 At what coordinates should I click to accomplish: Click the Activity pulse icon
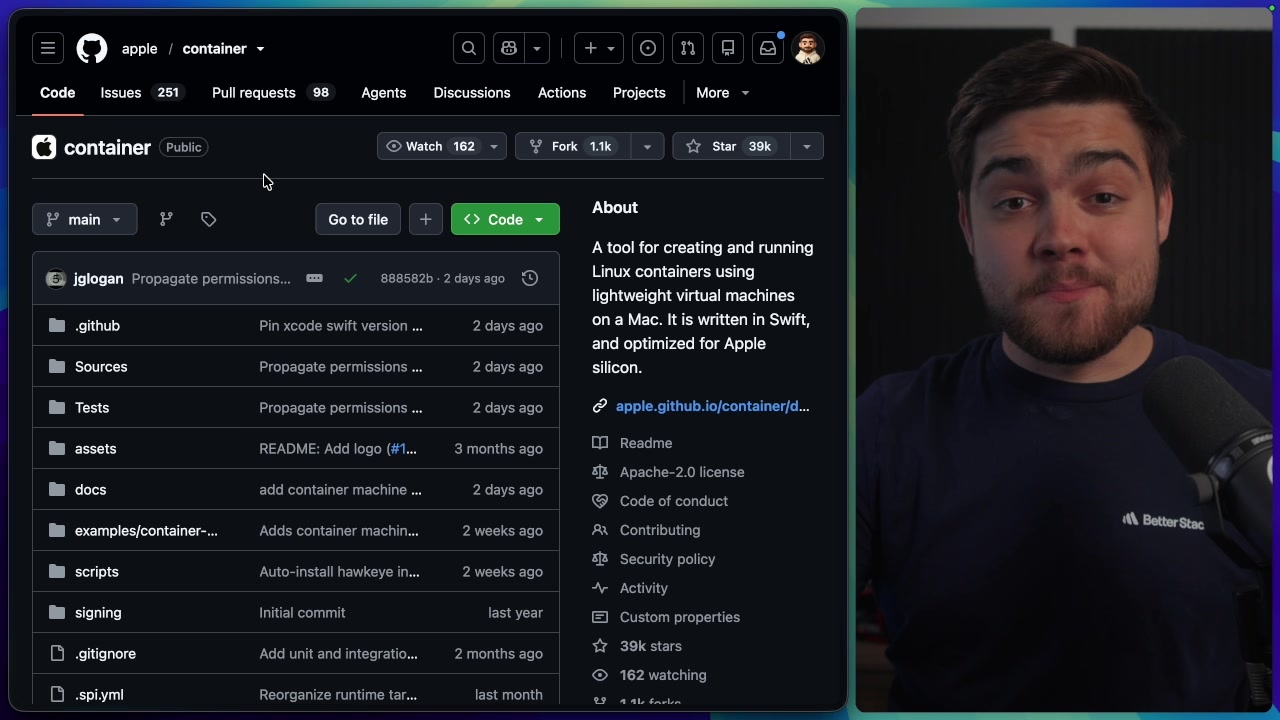pos(600,588)
